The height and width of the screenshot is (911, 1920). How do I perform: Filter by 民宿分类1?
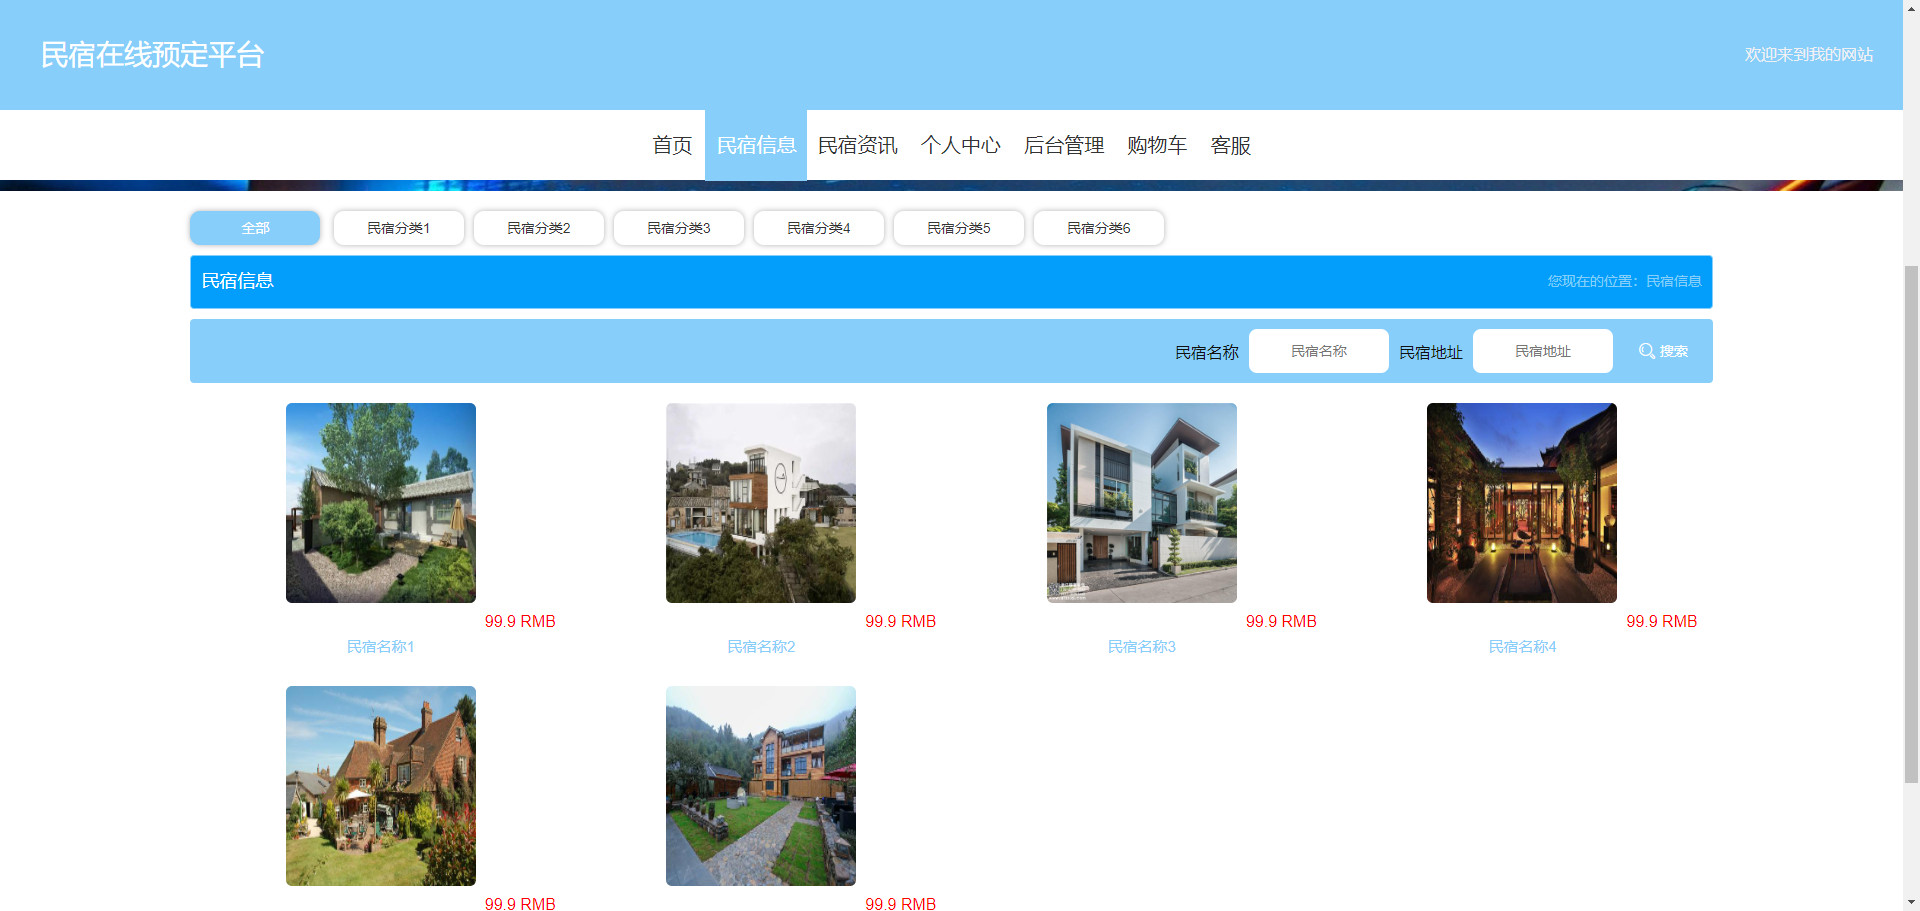point(398,228)
